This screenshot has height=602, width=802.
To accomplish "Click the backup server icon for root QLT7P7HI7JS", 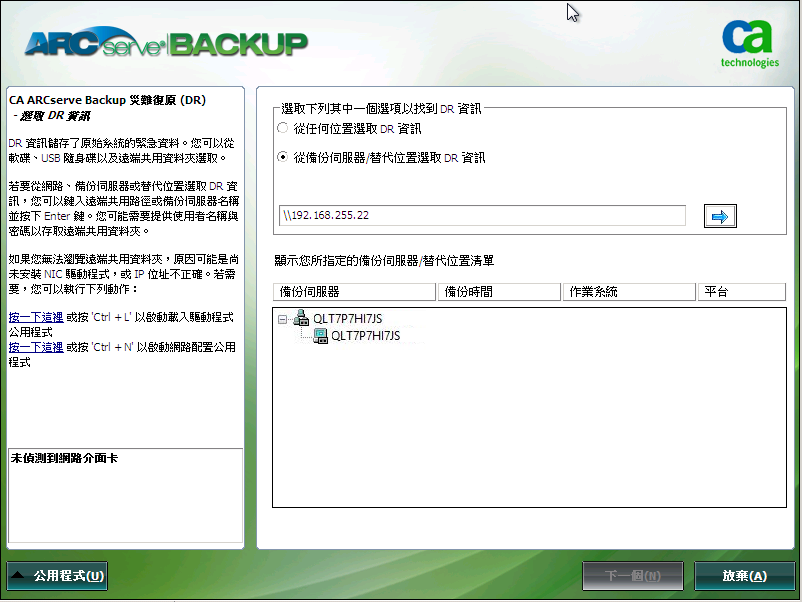I will 301,318.
